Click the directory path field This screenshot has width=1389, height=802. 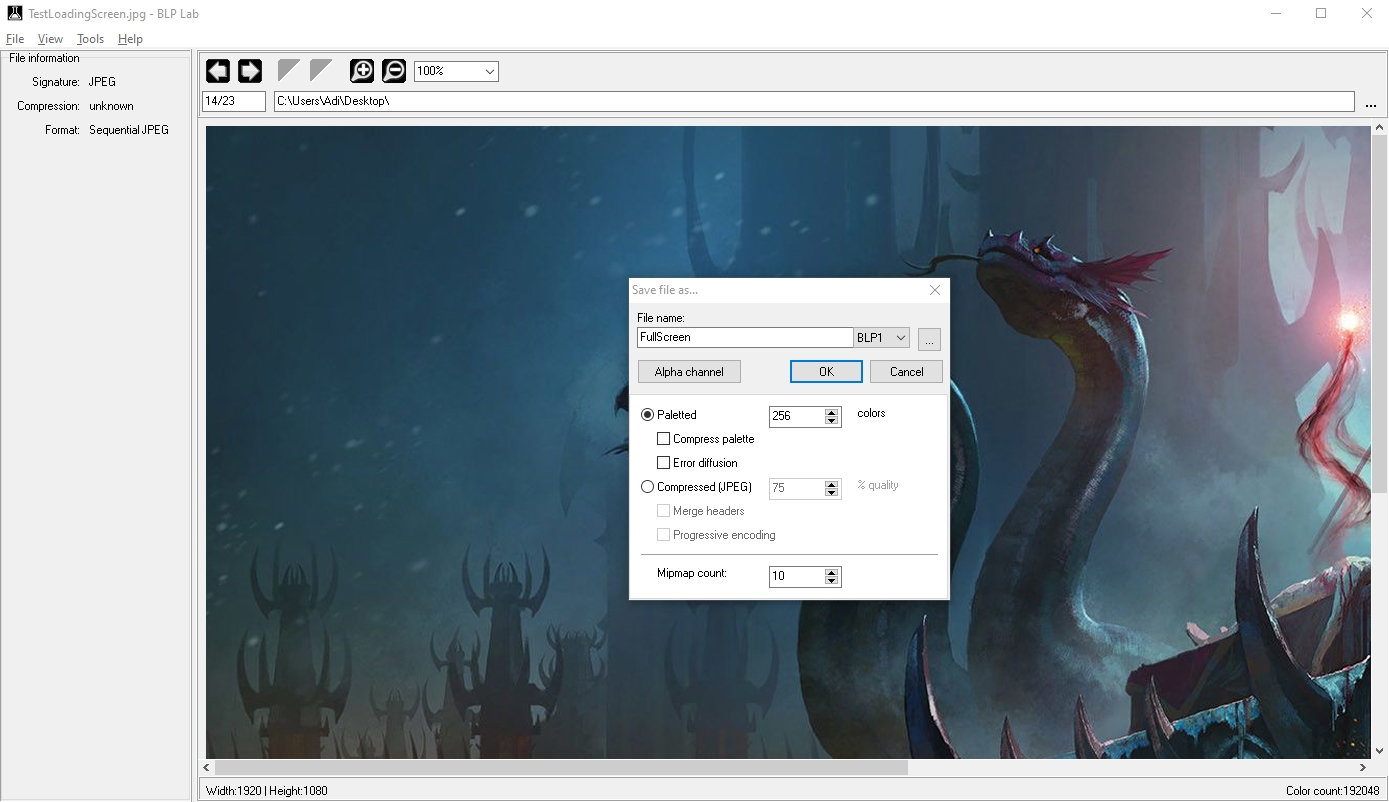(x=814, y=101)
